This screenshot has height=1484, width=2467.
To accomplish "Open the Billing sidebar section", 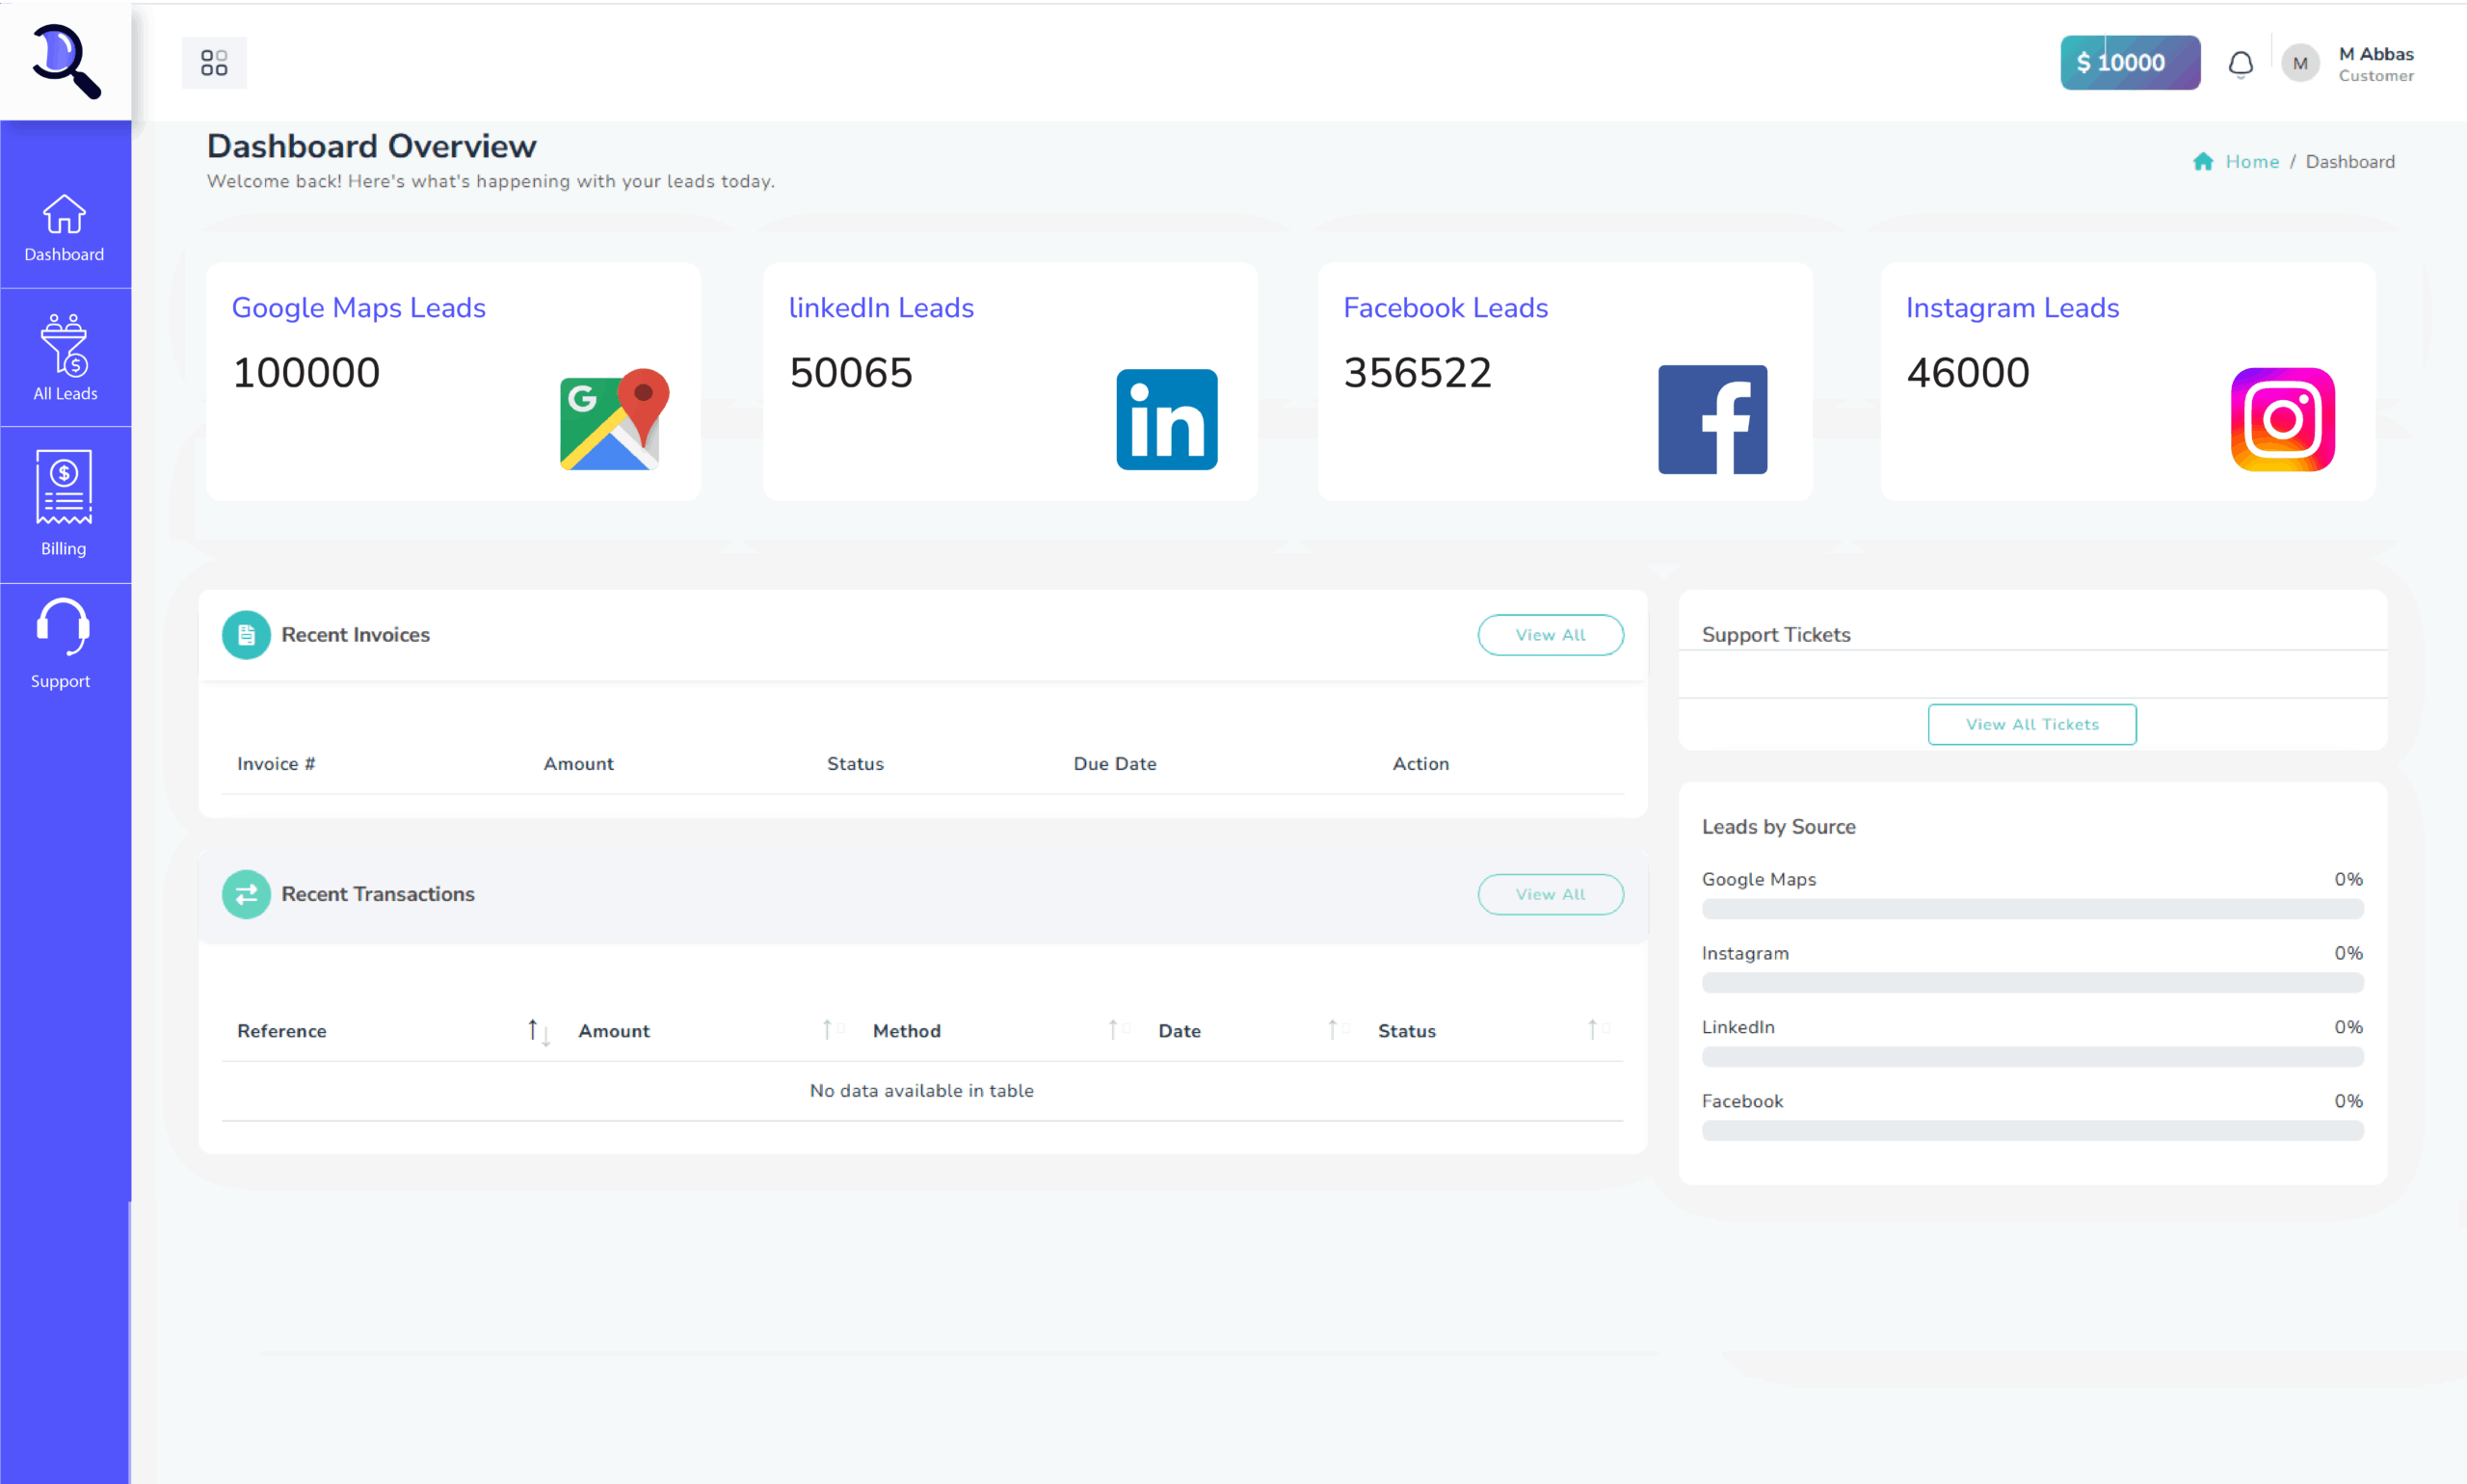I will 64,503.
